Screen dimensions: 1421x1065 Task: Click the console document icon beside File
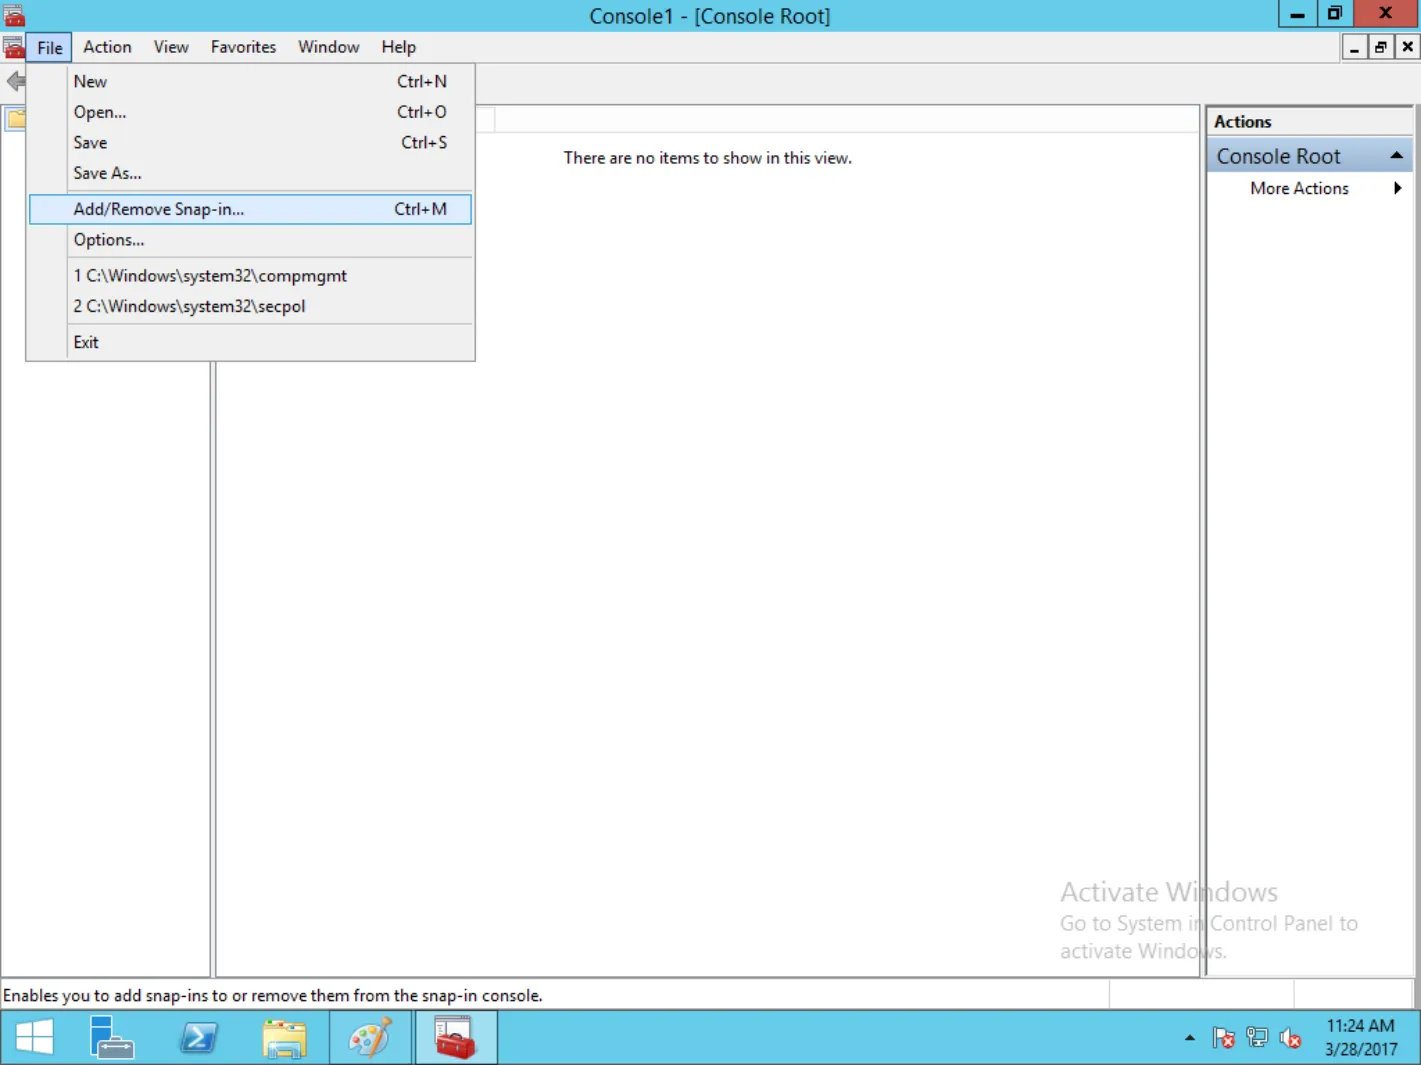13,47
